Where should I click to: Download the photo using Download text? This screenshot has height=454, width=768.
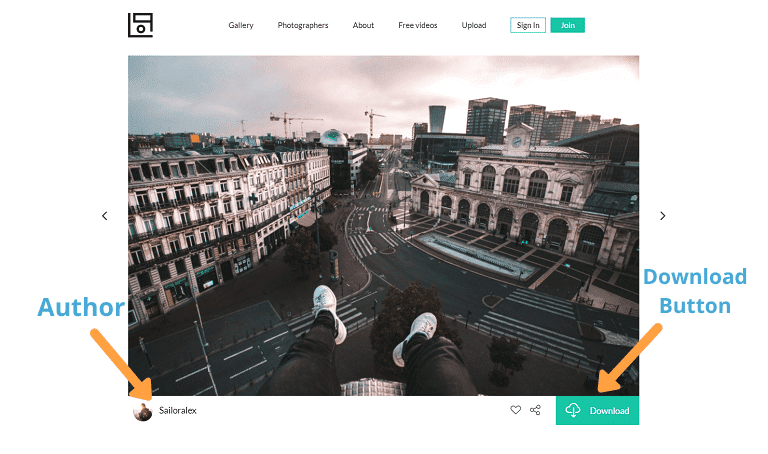click(x=609, y=411)
